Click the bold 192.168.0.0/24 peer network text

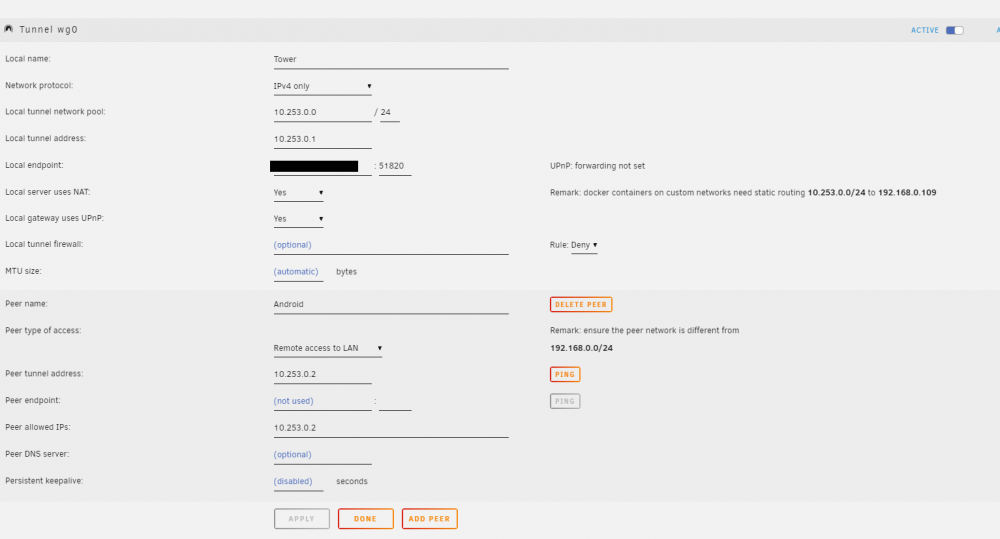[x=582, y=348]
